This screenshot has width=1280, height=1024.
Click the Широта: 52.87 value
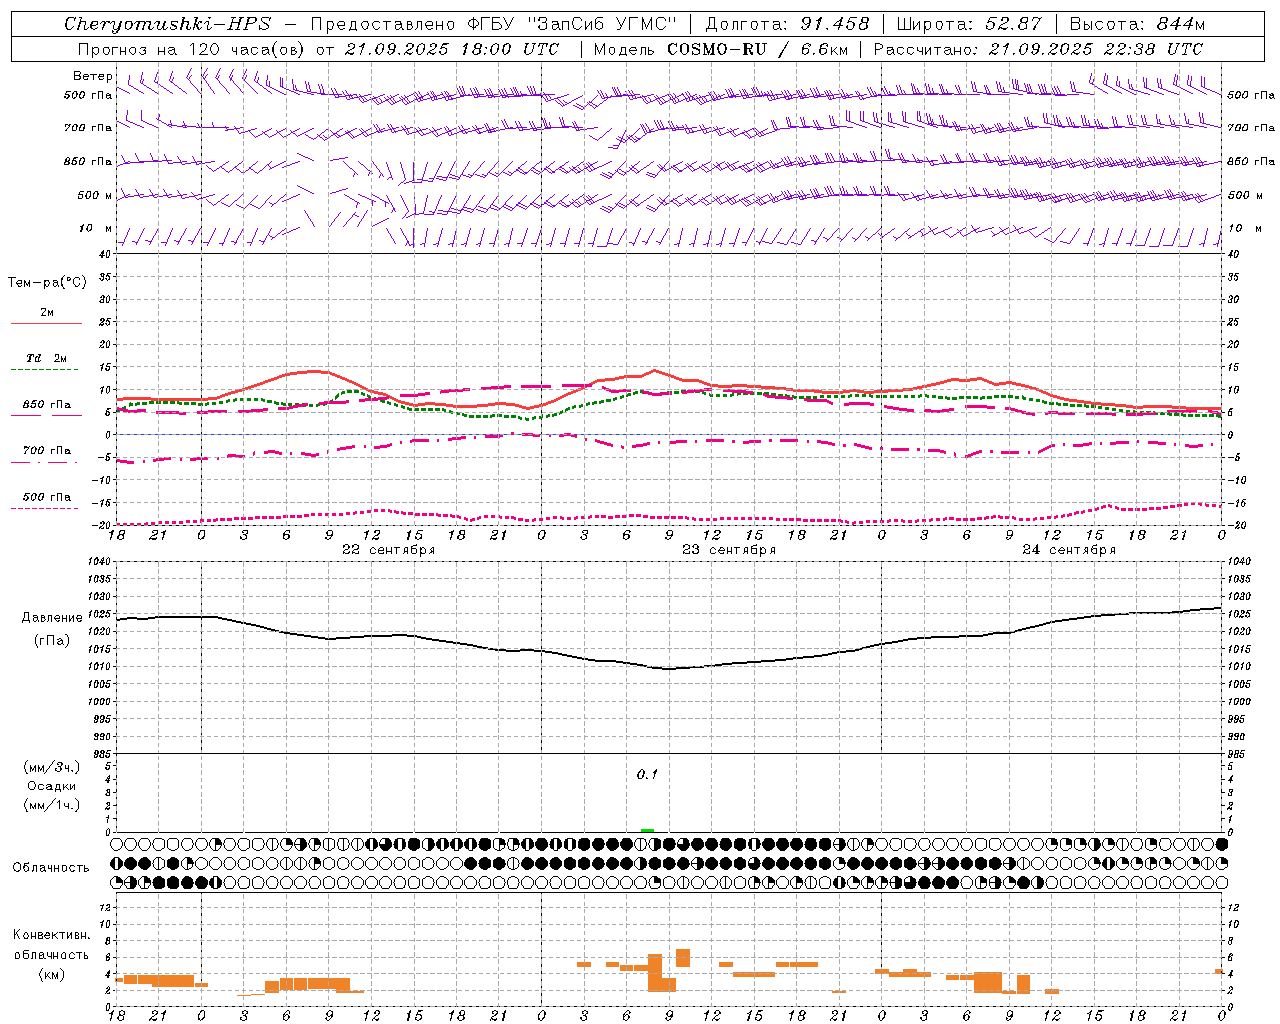[x=969, y=24]
